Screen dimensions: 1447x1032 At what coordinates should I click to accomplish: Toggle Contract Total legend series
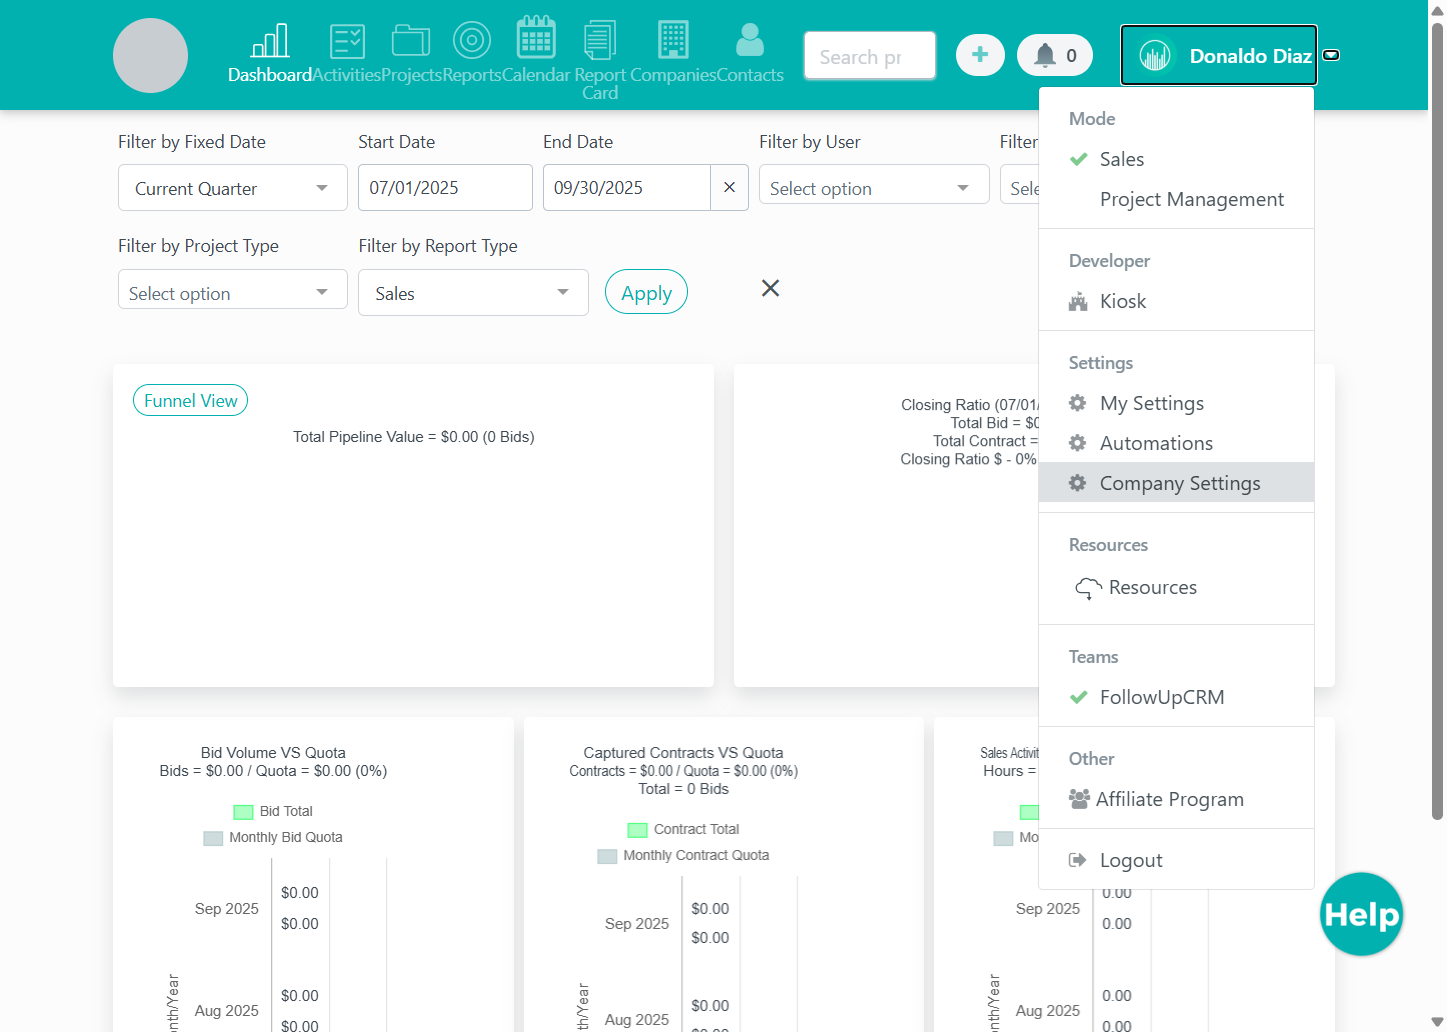click(x=683, y=829)
